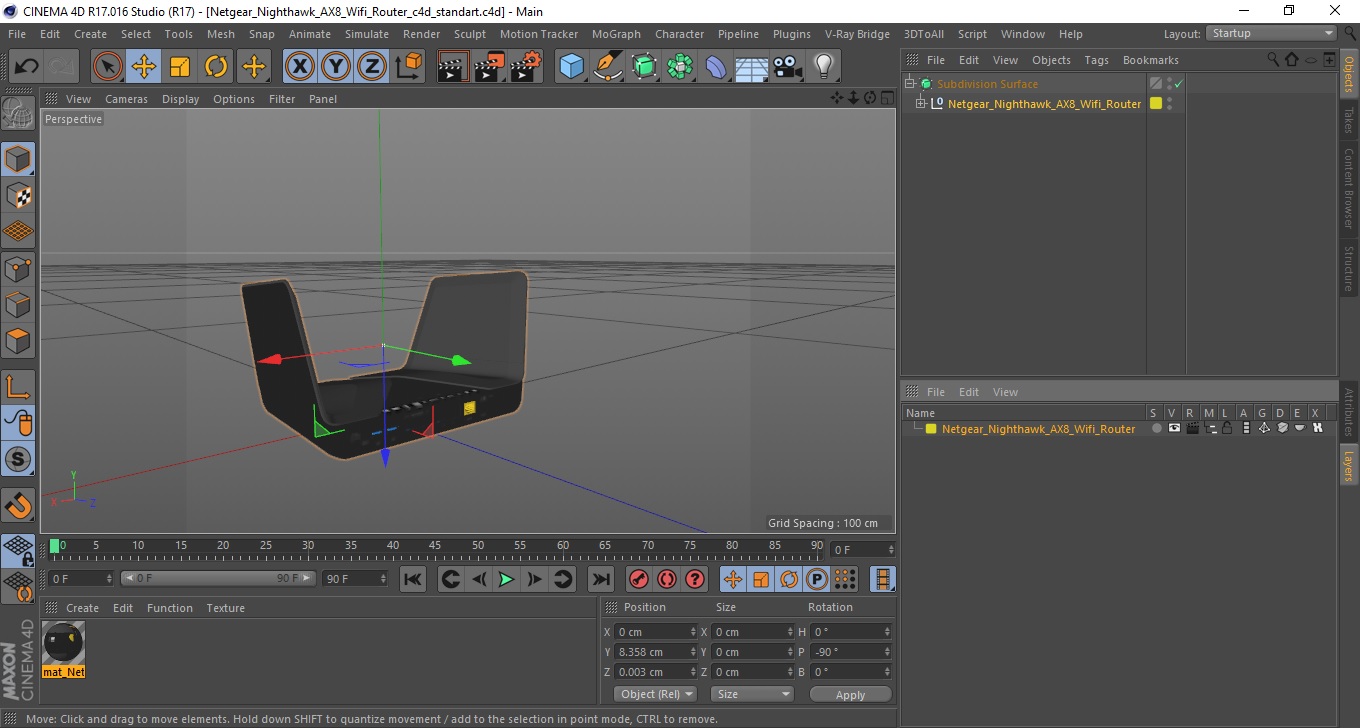This screenshot has height=728, width=1360.
Task: Toggle layer Lock icon
Action: point(1227,428)
